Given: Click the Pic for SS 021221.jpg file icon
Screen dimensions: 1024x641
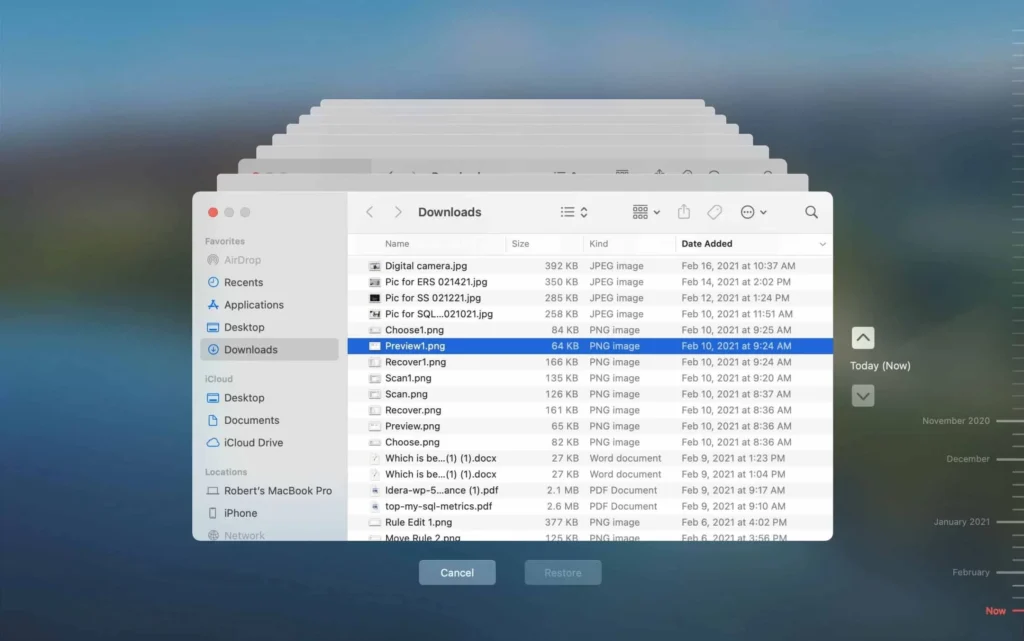Looking at the screenshot, I should click(374, 298).
